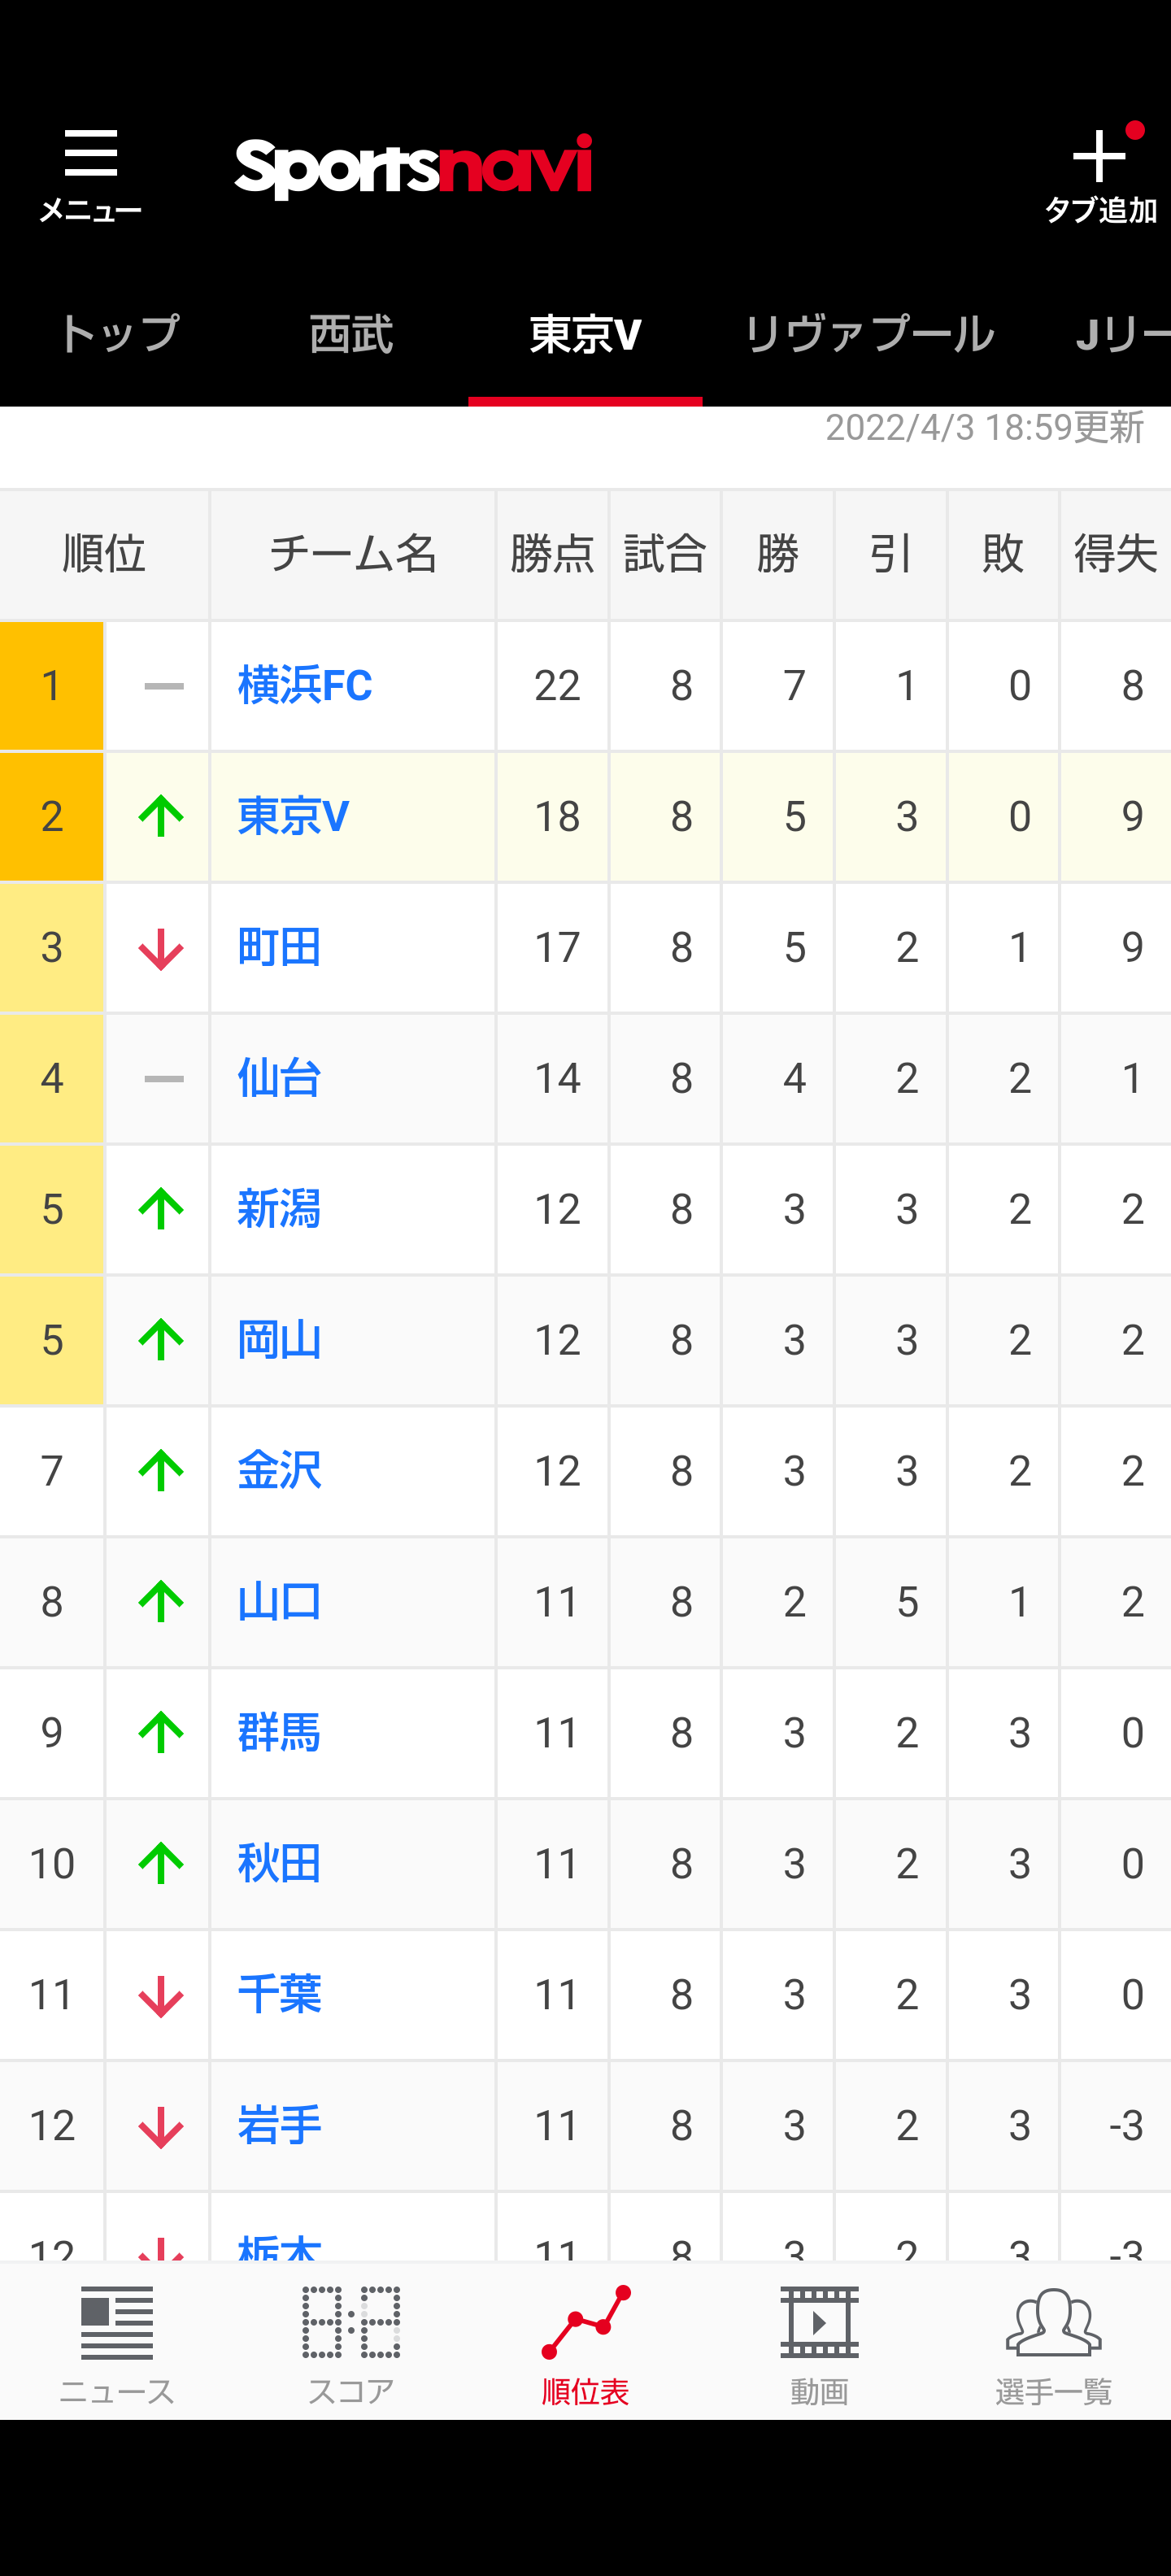Viewport: 1171px width, 2576px height.
Task: Open the 新潟 team link
Action: click(279, 1209)
